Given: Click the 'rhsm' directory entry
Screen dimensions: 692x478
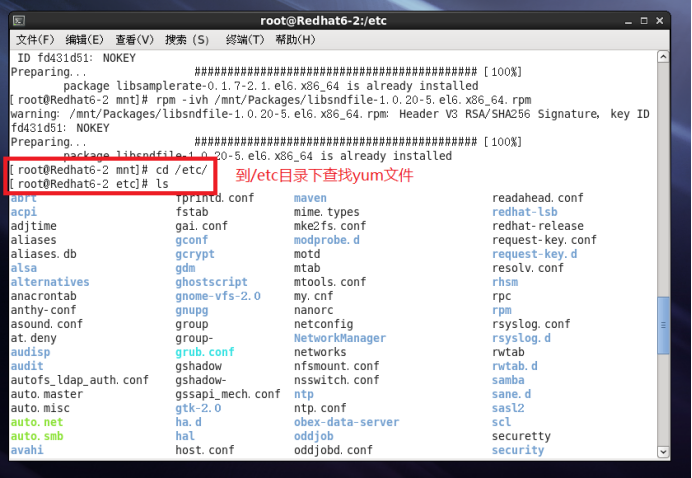Looking at the screenshot, I should click(505, 282).
